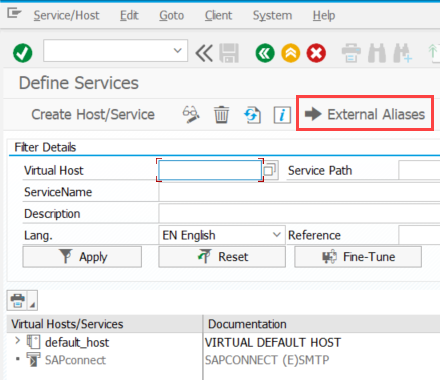Open print options small dropdown triangle
This screenshot has width=440, height=380.
click(32, 304)
